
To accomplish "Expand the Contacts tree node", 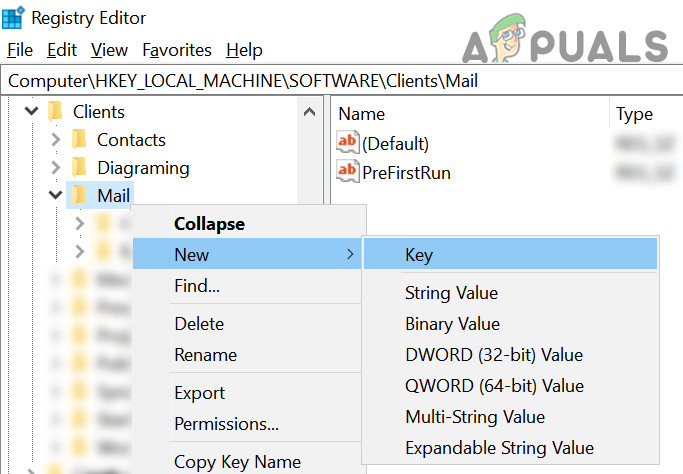I will pos(56,140).
